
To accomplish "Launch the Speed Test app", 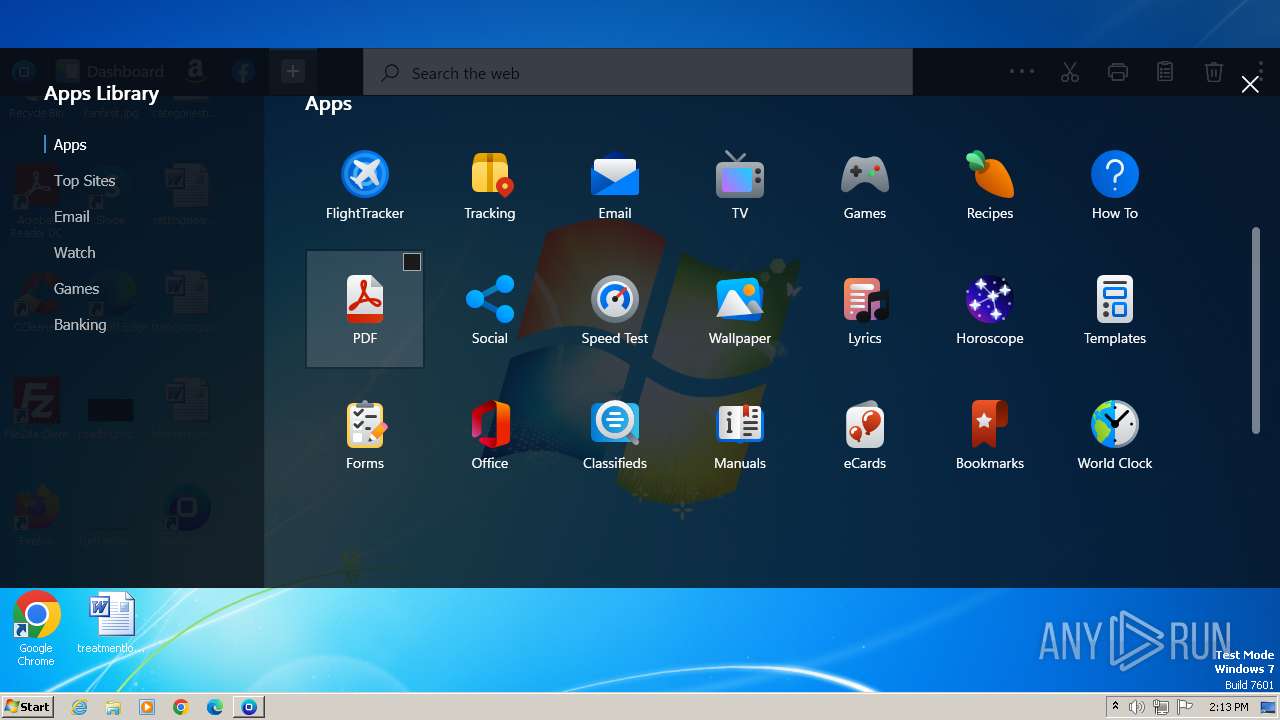I will pos(615,310).
